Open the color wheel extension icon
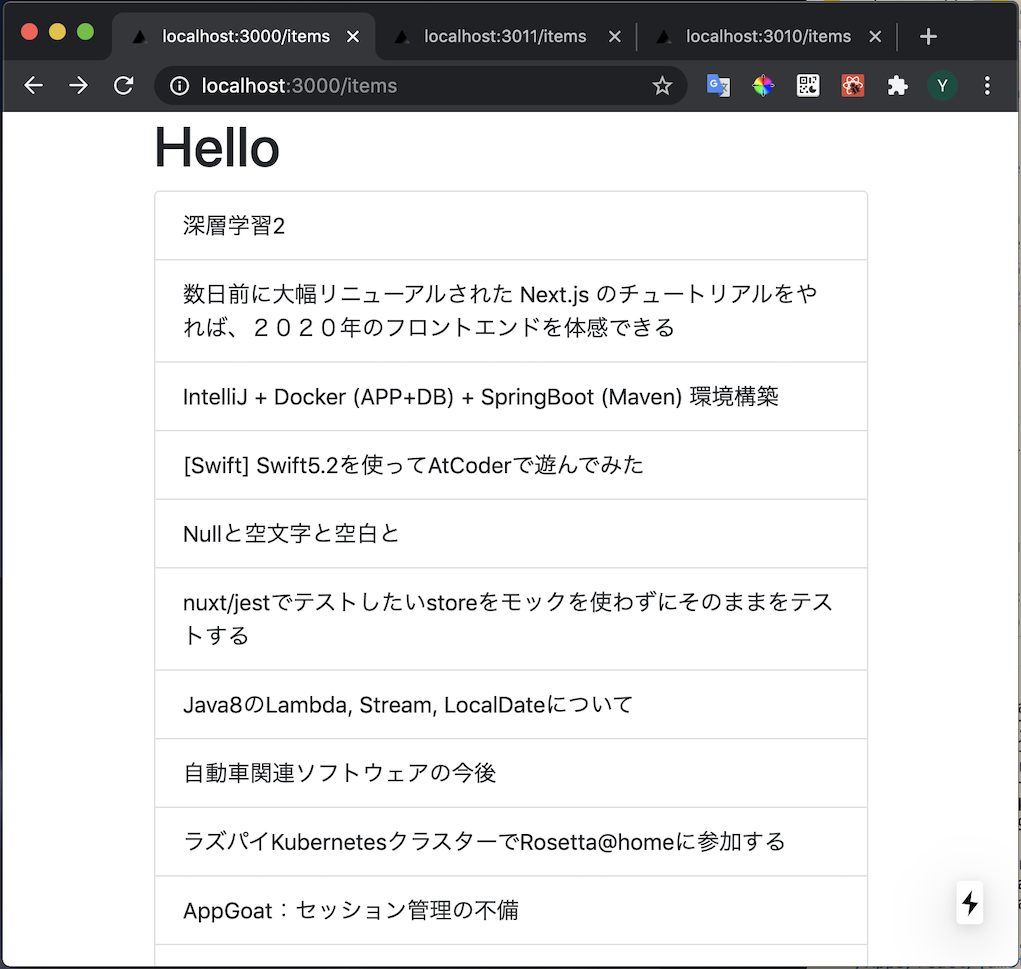The width and height of the screenshot is (1021, 969). 763,85
